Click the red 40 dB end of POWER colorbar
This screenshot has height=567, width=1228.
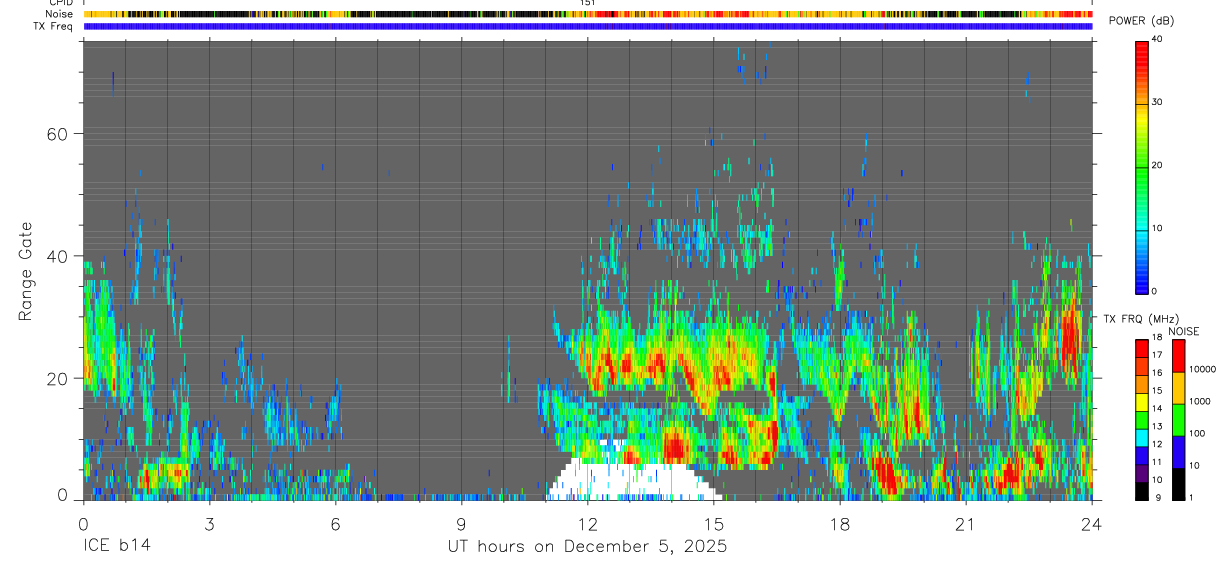coord(1142,45)
